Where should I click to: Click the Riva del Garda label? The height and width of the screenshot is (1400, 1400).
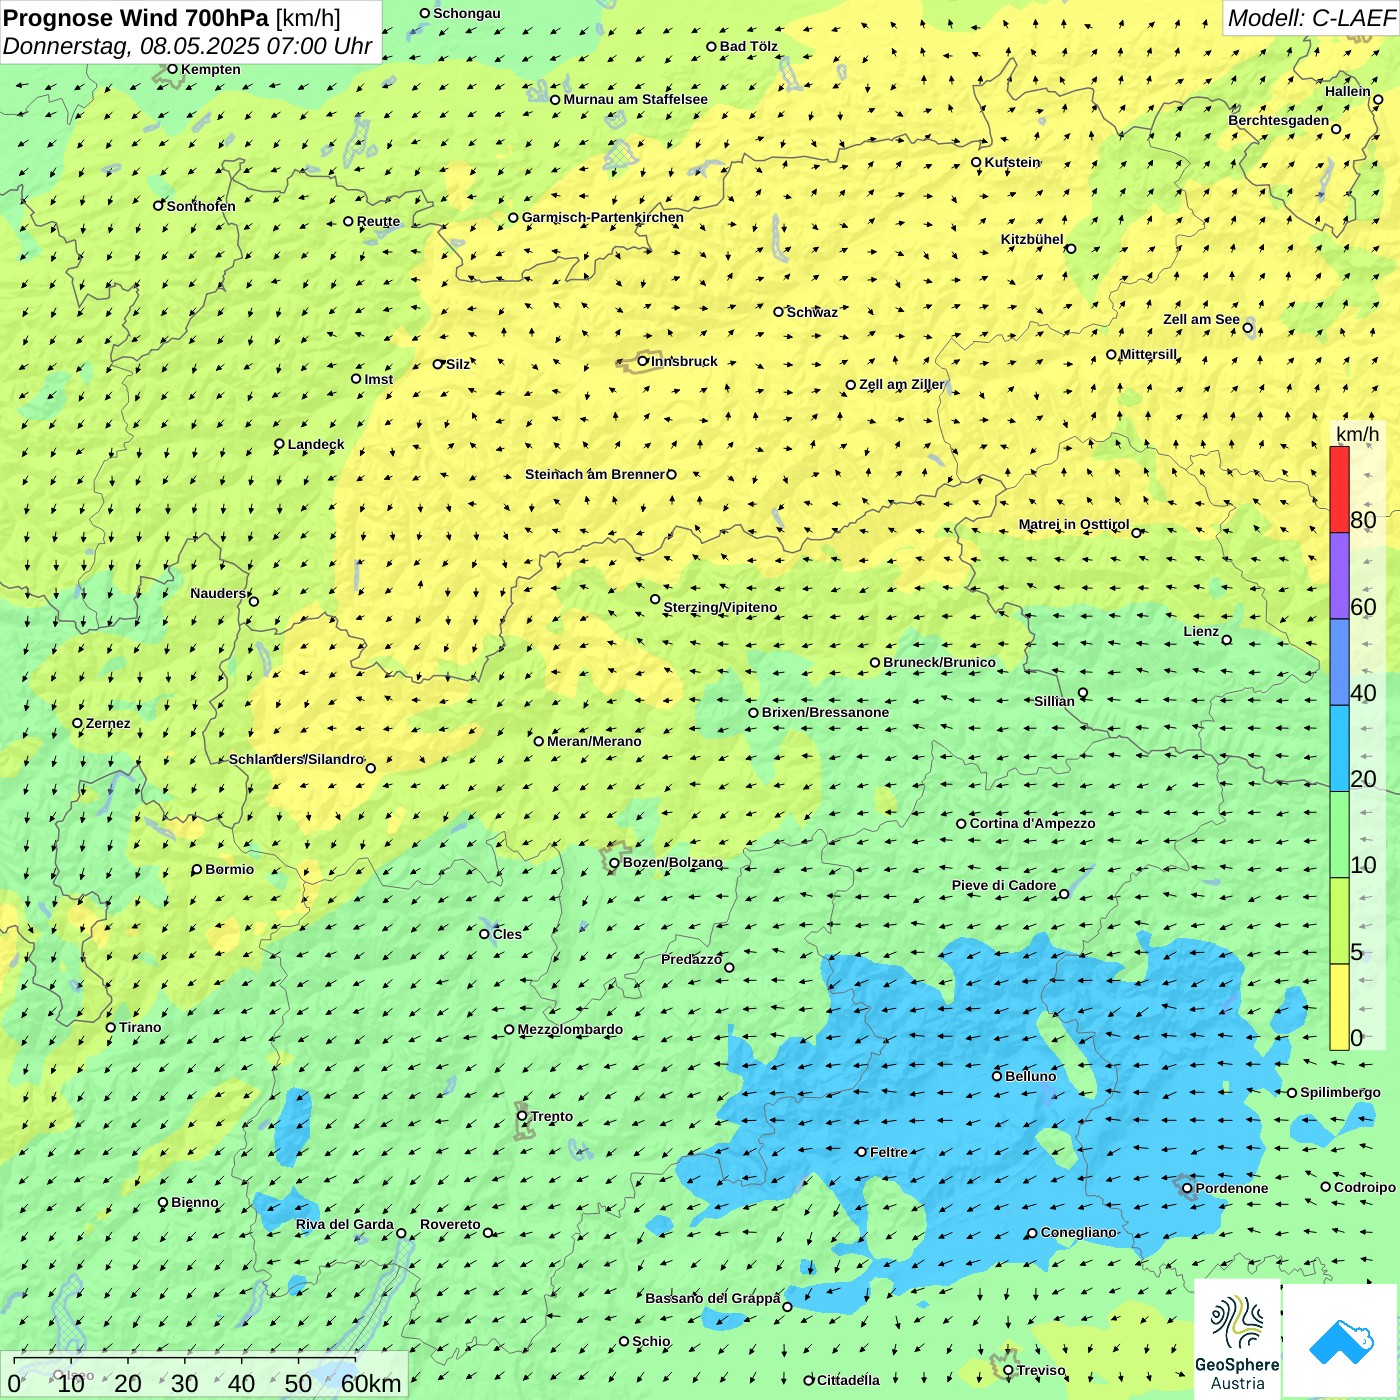345,1224
